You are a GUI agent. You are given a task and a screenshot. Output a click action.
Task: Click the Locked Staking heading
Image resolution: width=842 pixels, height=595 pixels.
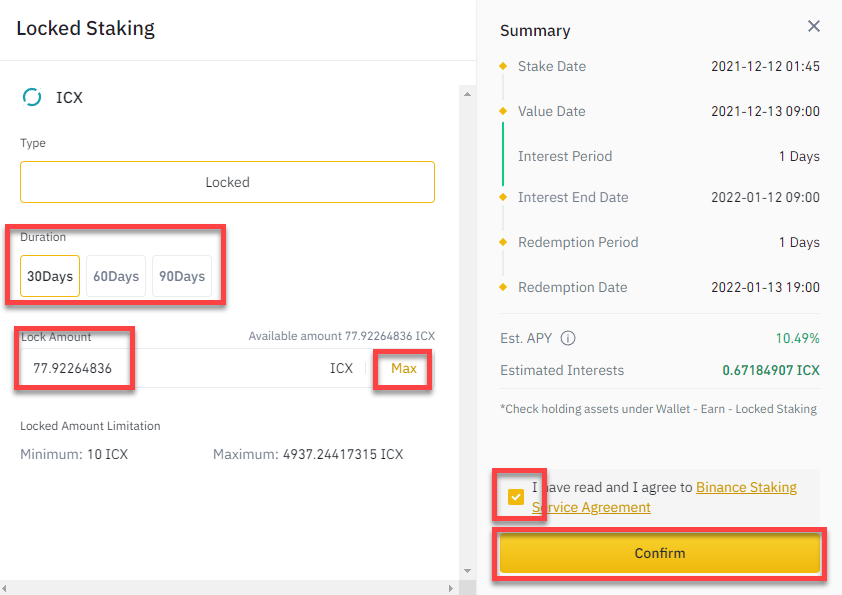pos(85,28)
